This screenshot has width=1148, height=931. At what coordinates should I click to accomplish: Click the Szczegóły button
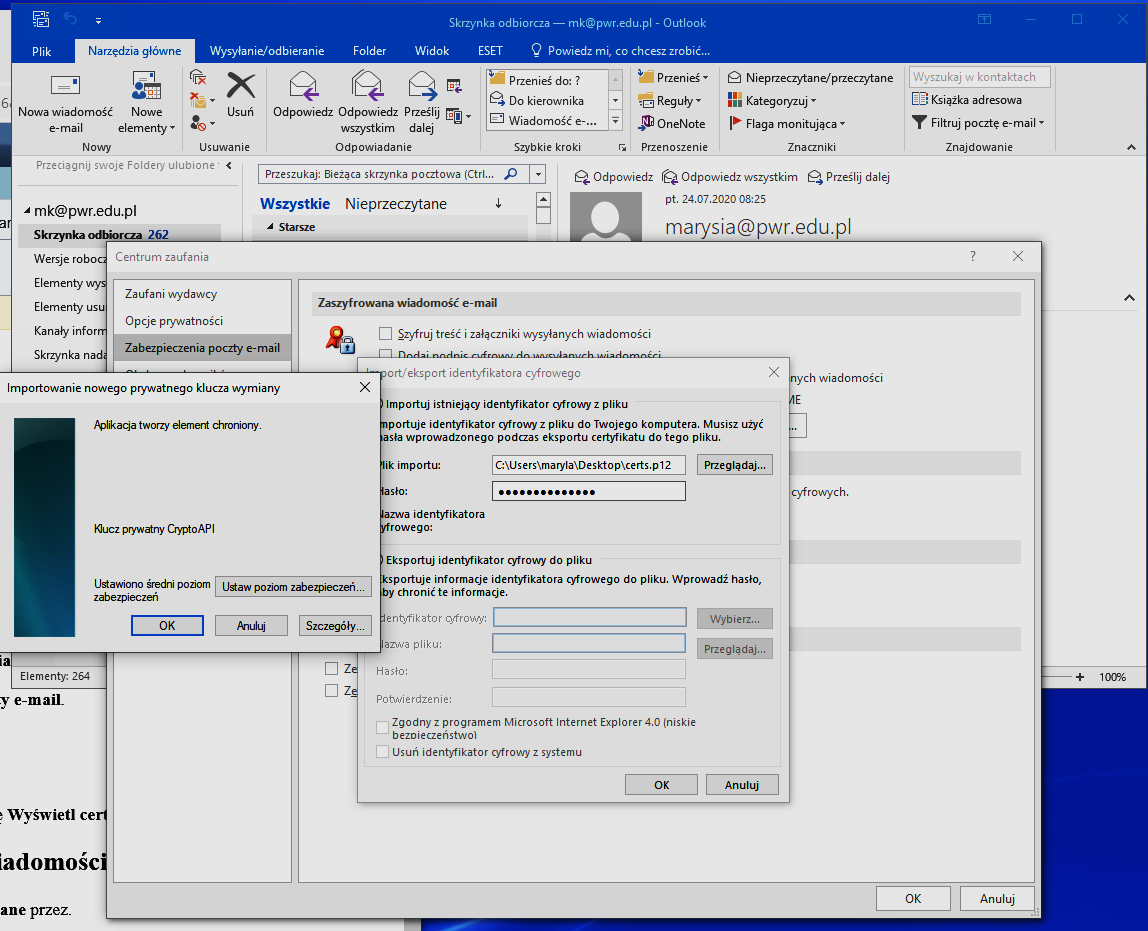click(x=335, y=626)
